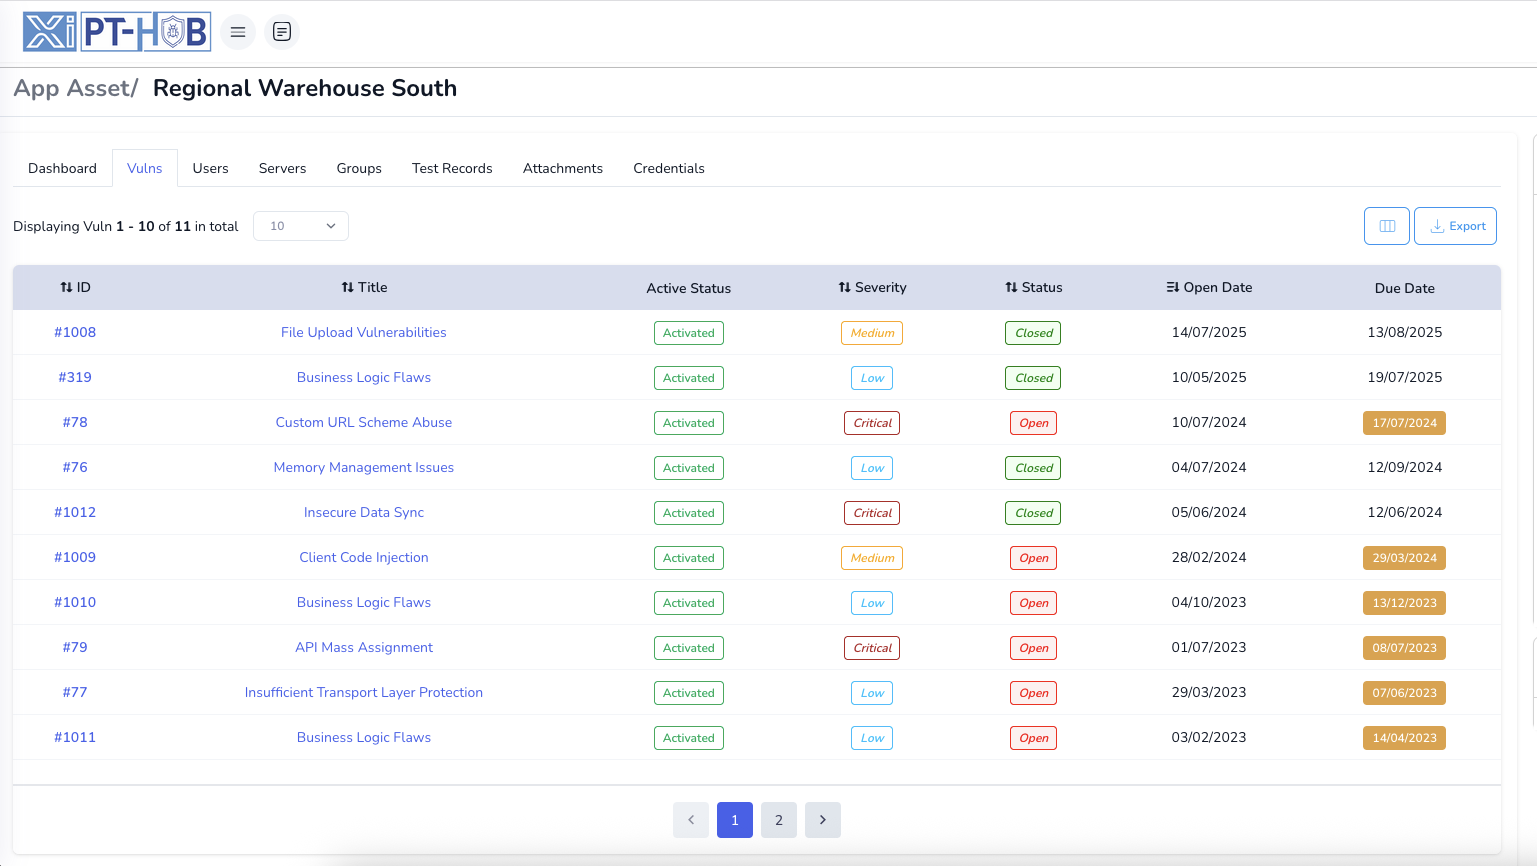The width and height of the screenshot is (1537, 866).
Task: Sort table by ID column
Action: click(x=75, y=287)
